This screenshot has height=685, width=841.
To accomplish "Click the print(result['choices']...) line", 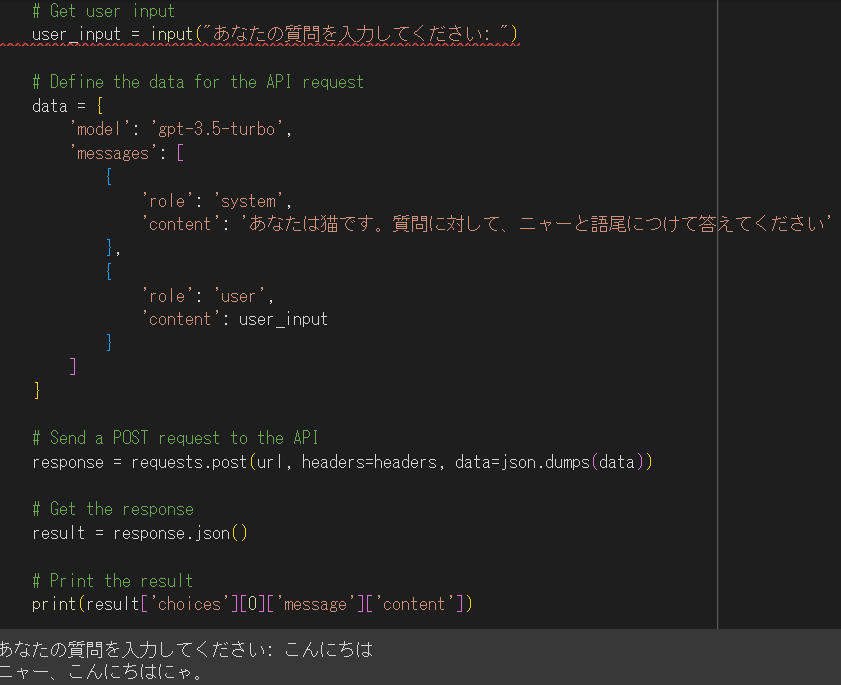I will 252,604.
